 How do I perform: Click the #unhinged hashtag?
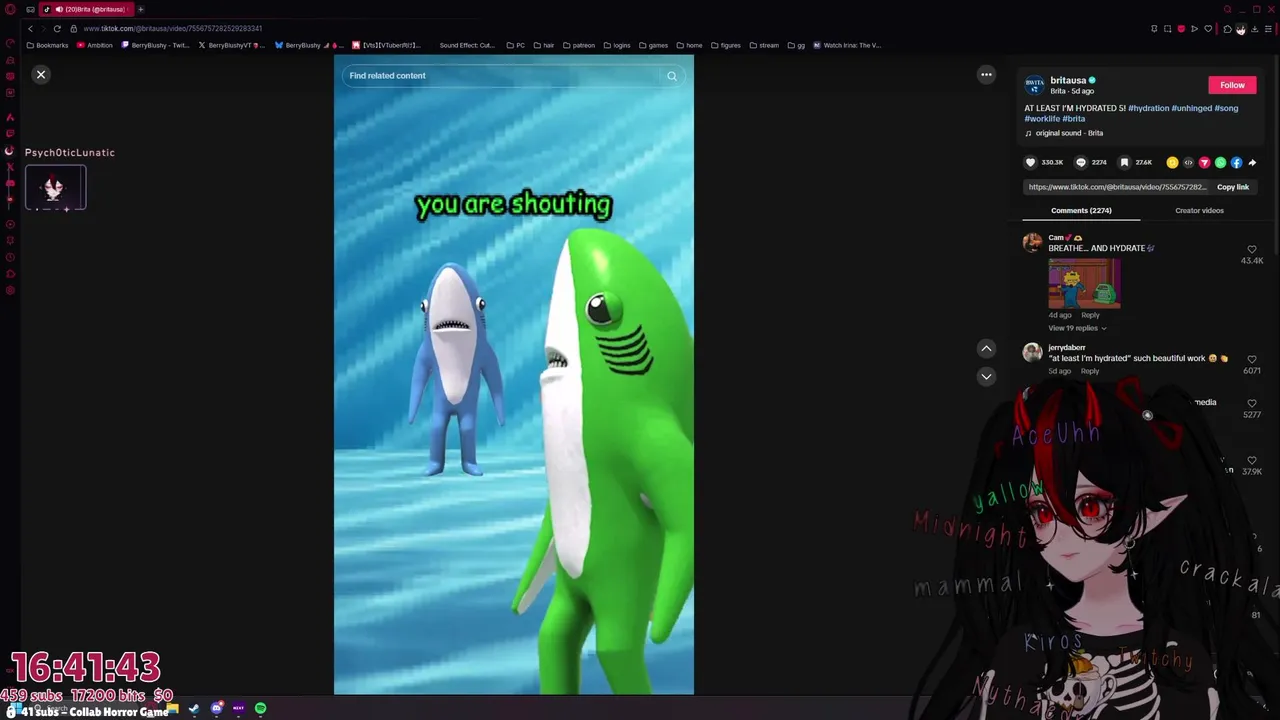1191,108
